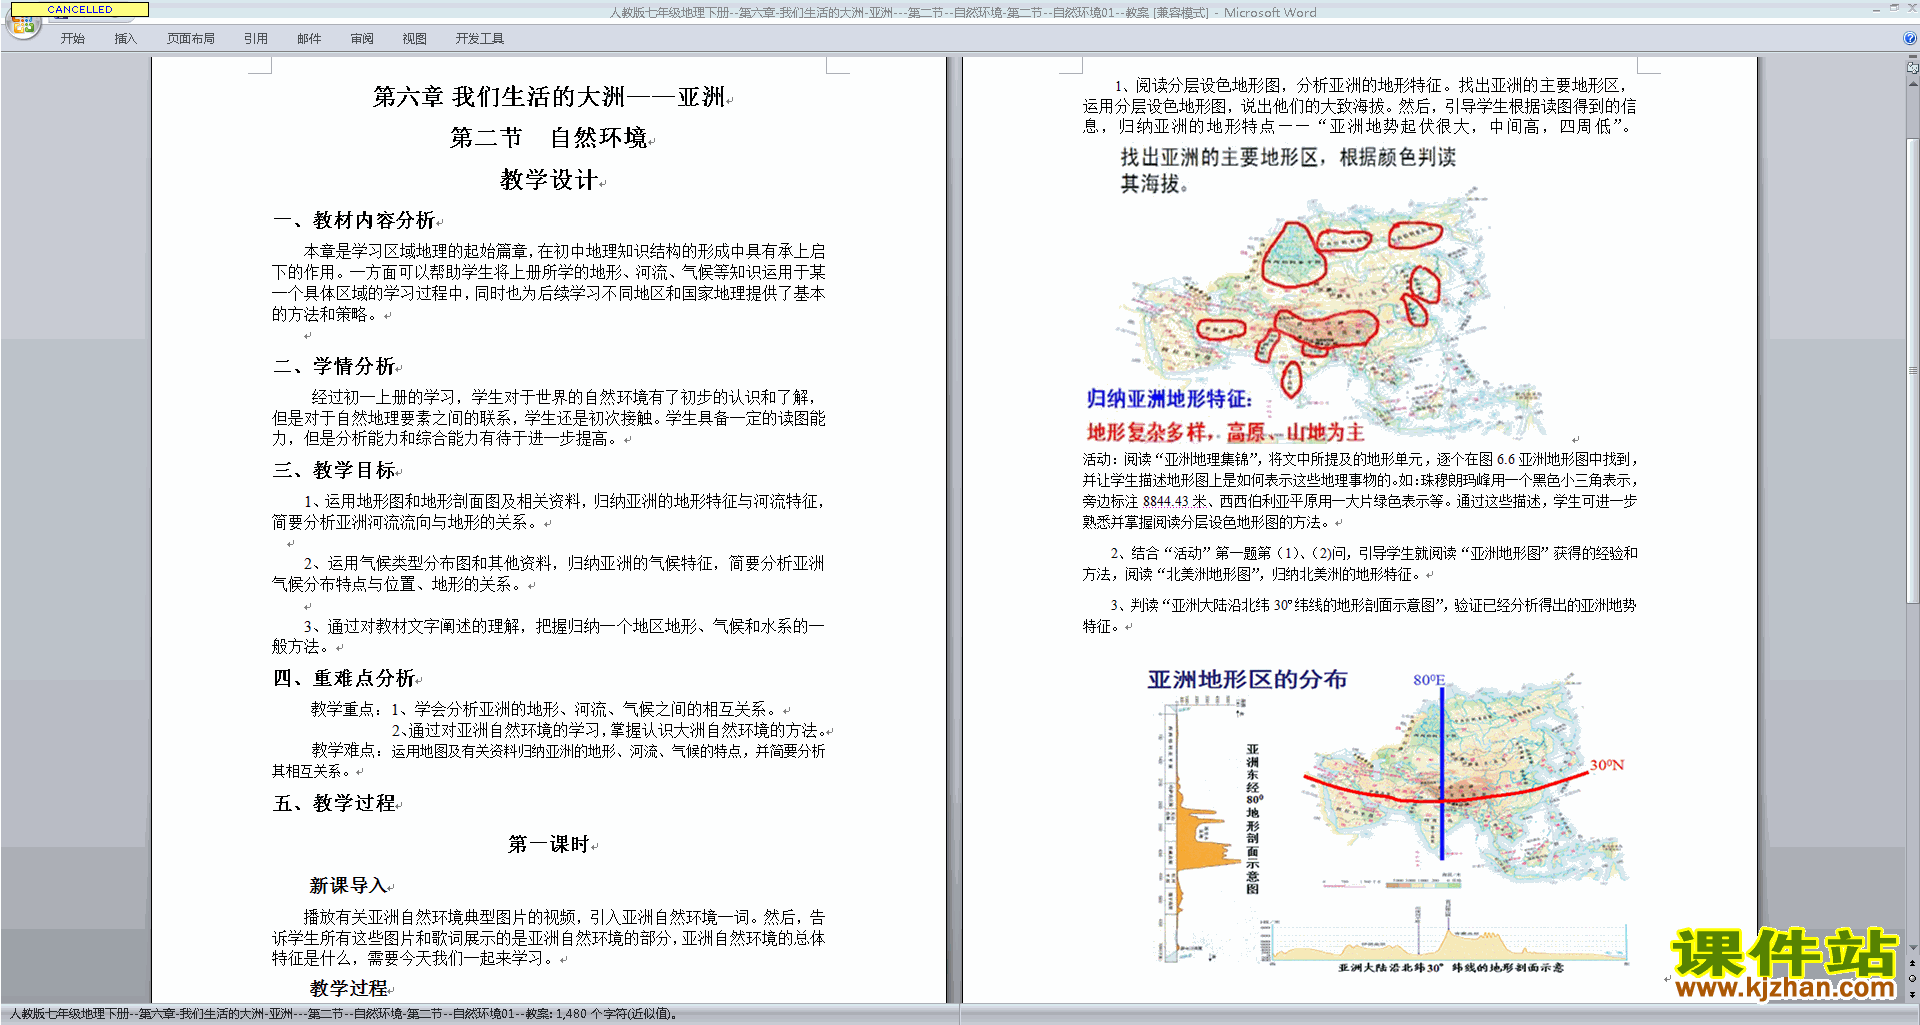Open Word help (question mark icon)
This screenshot has height=1025, width=1920.
pos(1910,38)
